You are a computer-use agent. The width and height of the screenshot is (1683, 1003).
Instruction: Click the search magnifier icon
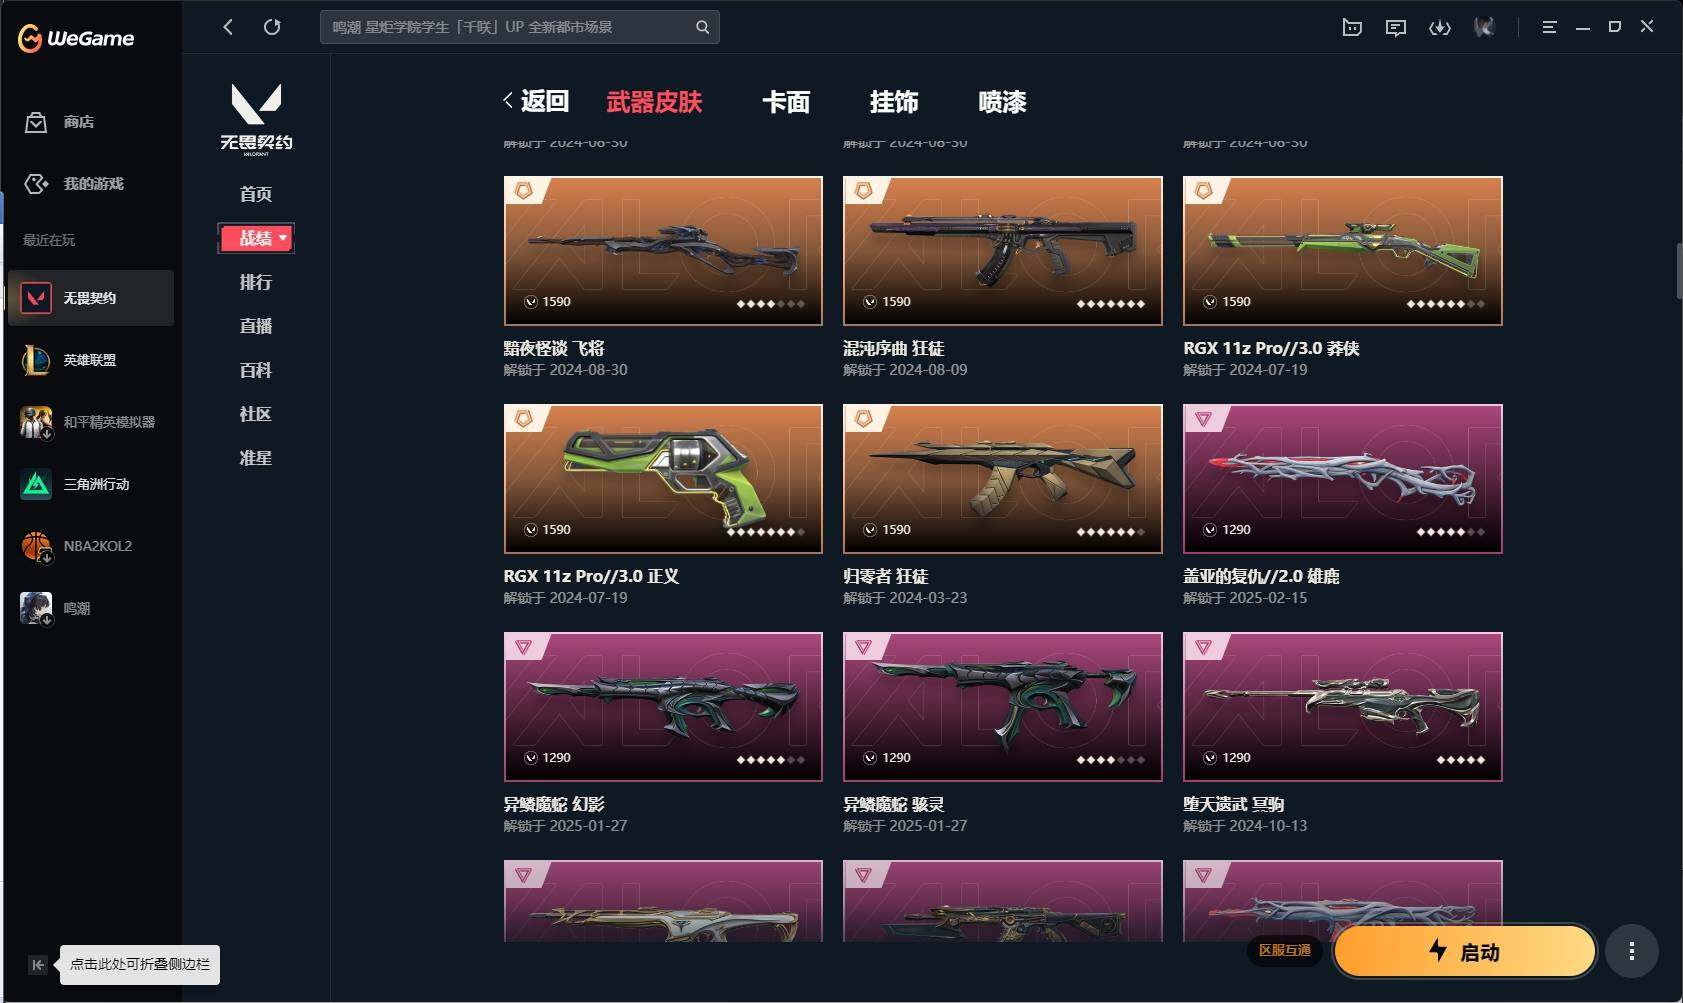click(x=702, y=27)
